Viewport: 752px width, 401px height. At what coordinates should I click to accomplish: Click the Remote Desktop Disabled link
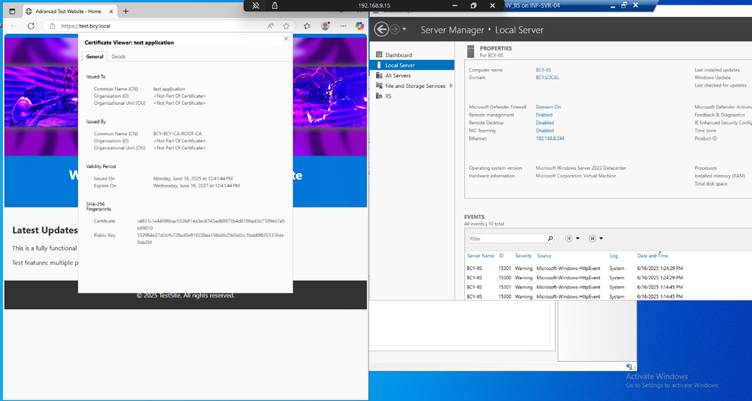coord(547,123)
